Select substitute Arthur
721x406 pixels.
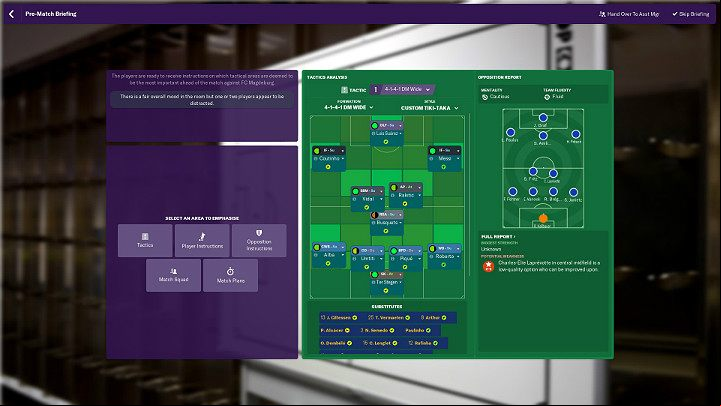pos(433,318)
